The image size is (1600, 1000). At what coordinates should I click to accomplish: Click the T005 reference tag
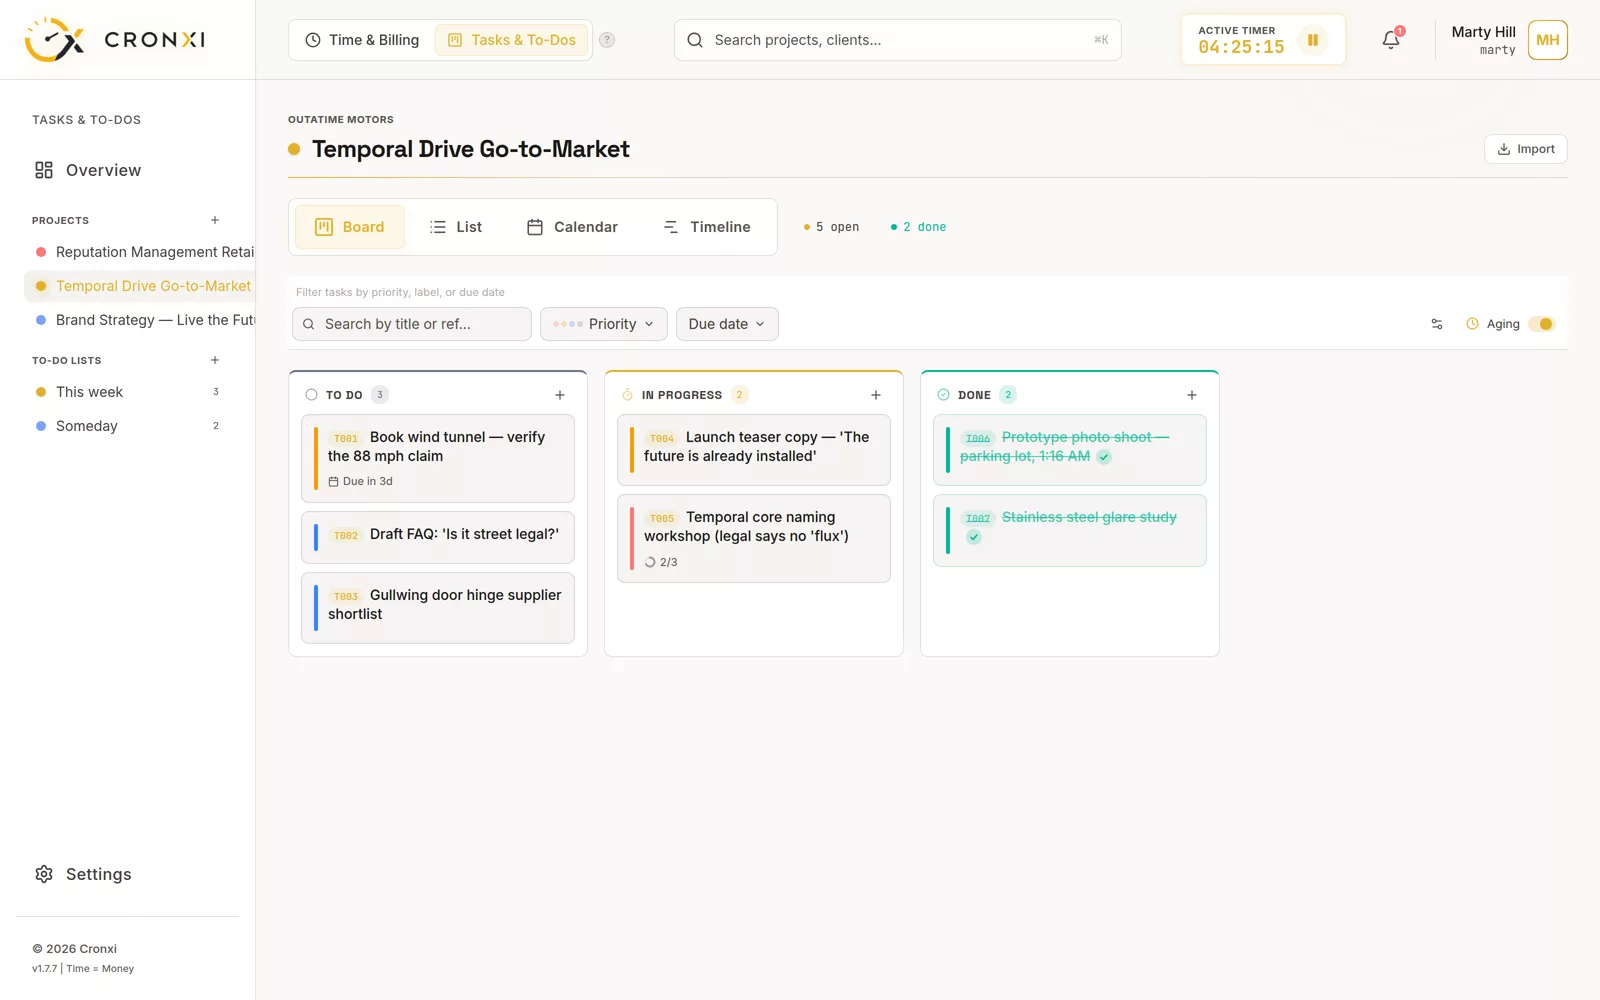pos(662,518)
